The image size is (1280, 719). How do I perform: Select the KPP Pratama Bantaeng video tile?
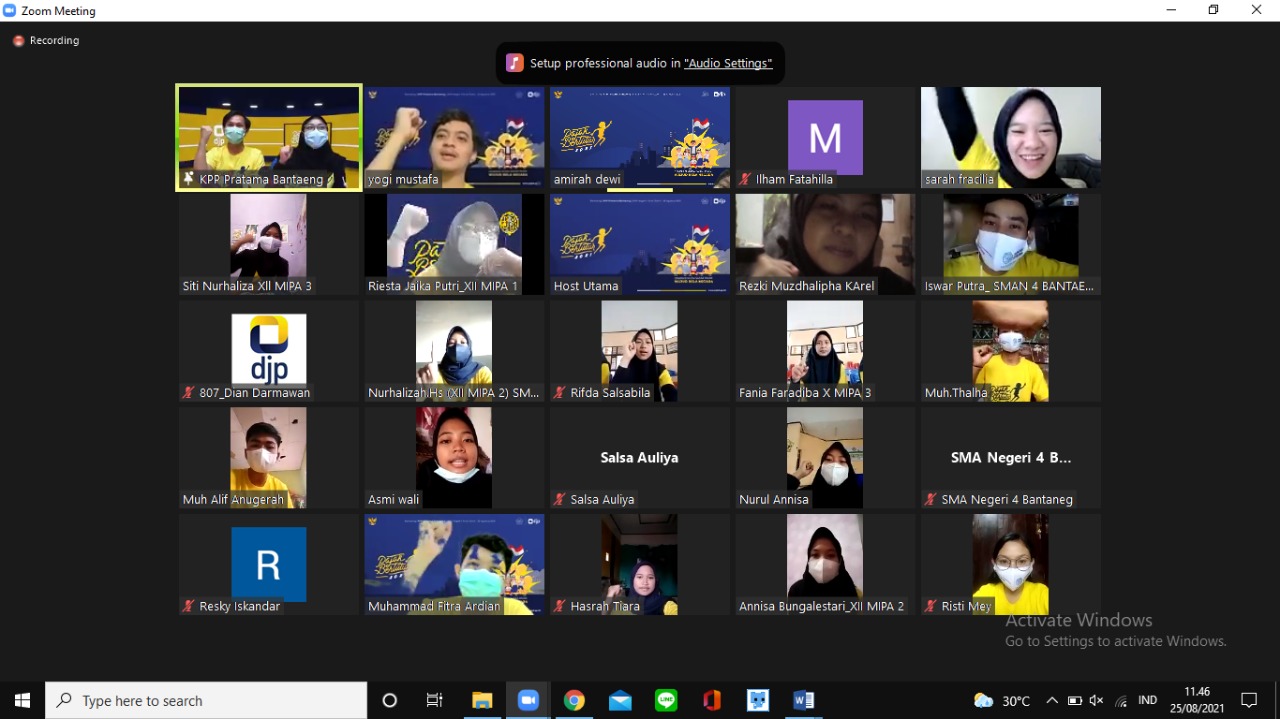click(269, 137)
